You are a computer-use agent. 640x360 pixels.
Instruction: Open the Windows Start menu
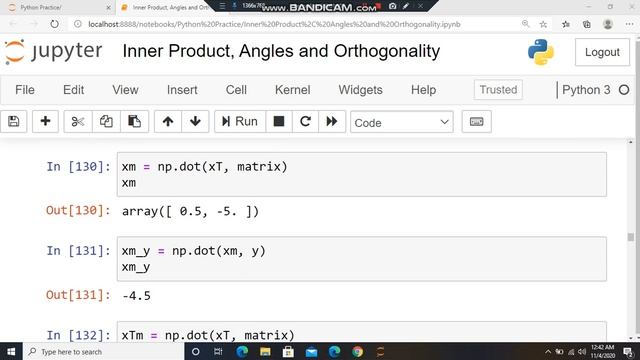(11, 351)
